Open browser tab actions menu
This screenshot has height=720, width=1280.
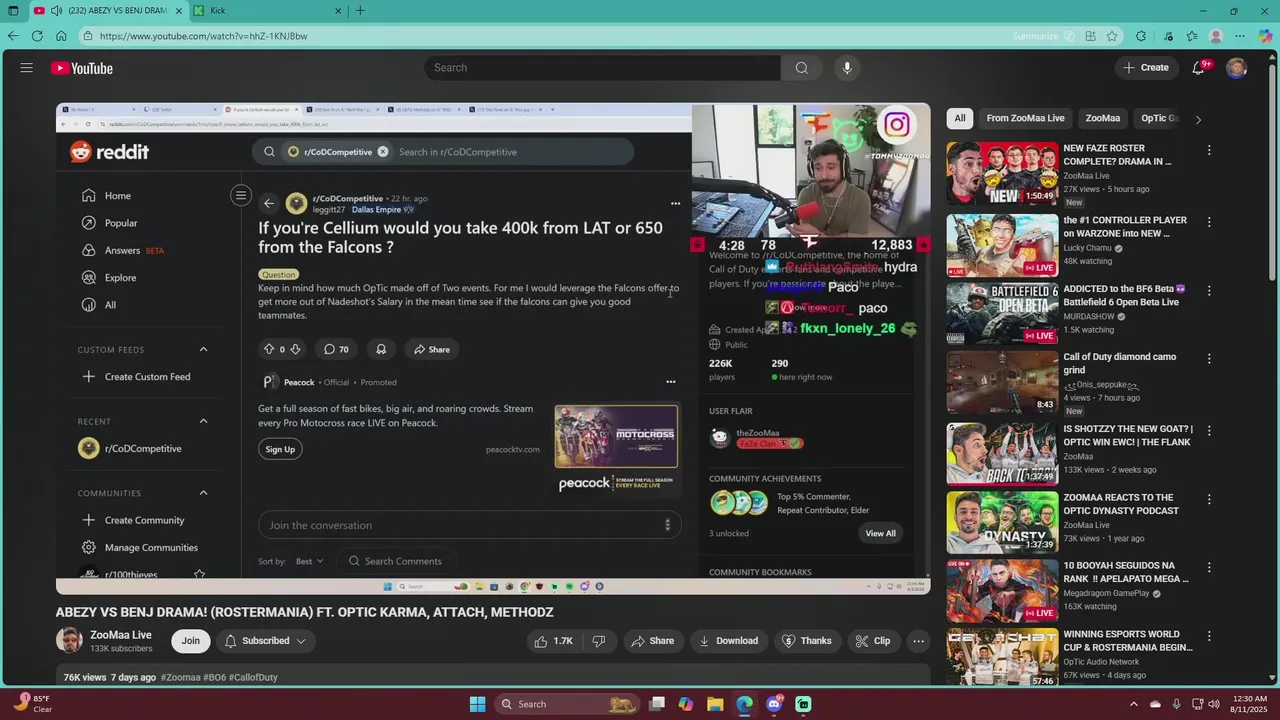(x=13, y=11)
